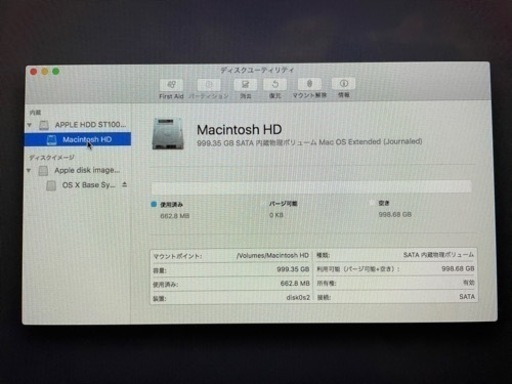
Task: Click the Unmount toolbar icon
Action: (309, 84)
